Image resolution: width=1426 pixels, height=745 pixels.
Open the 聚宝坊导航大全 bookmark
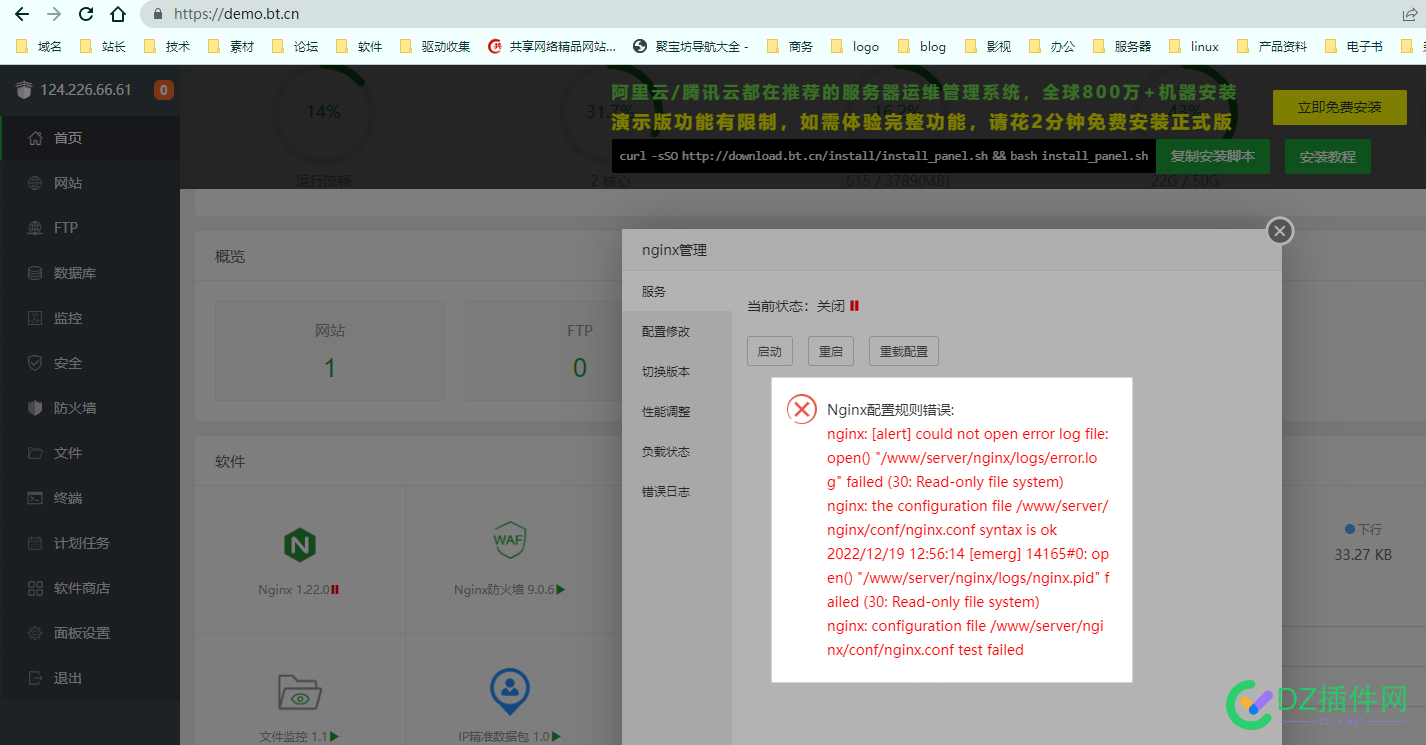coord(691,46)
